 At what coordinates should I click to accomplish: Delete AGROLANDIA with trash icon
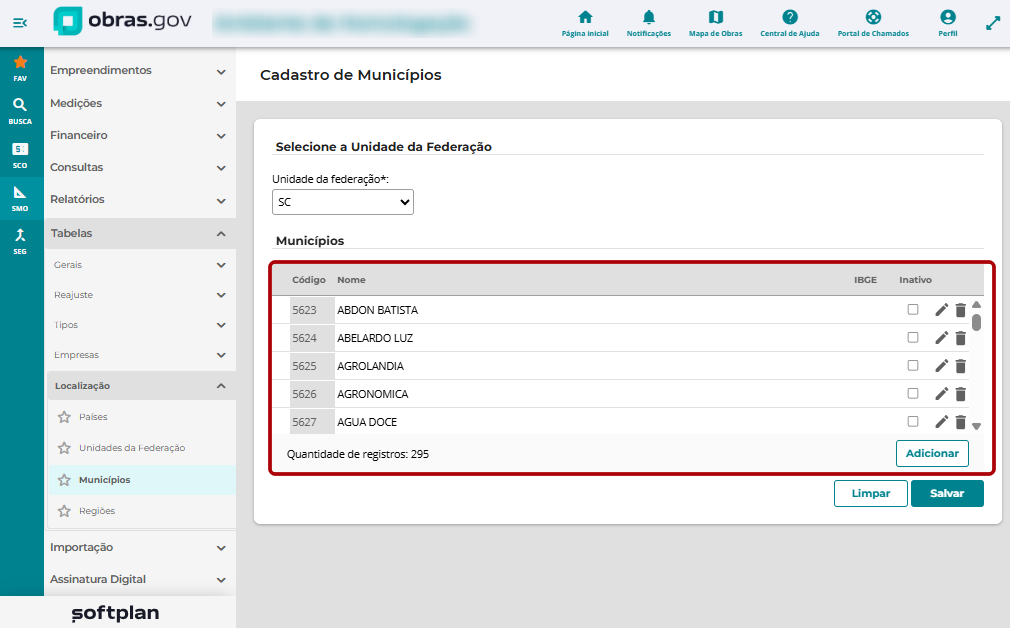click(960, 366)
